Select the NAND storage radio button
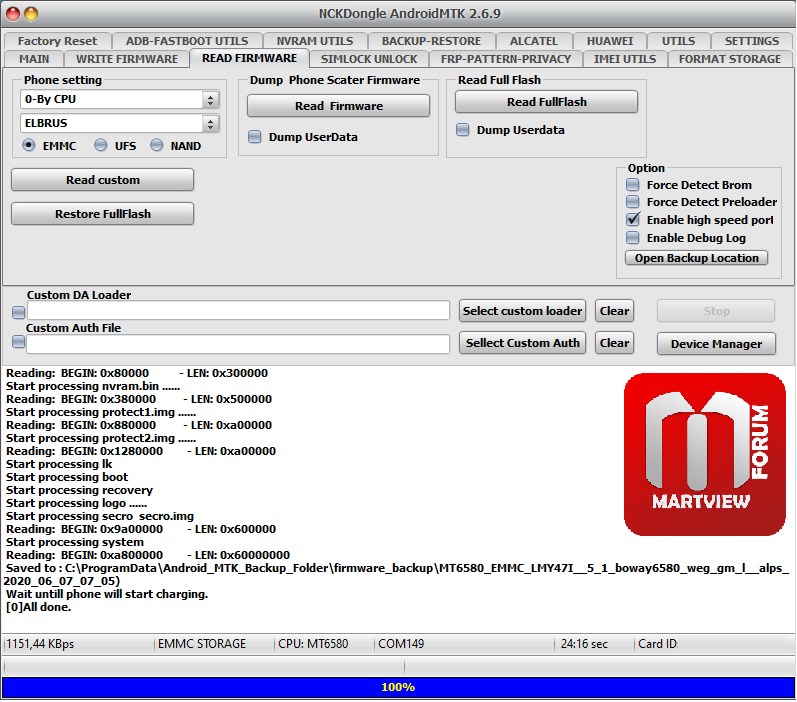 157,145
